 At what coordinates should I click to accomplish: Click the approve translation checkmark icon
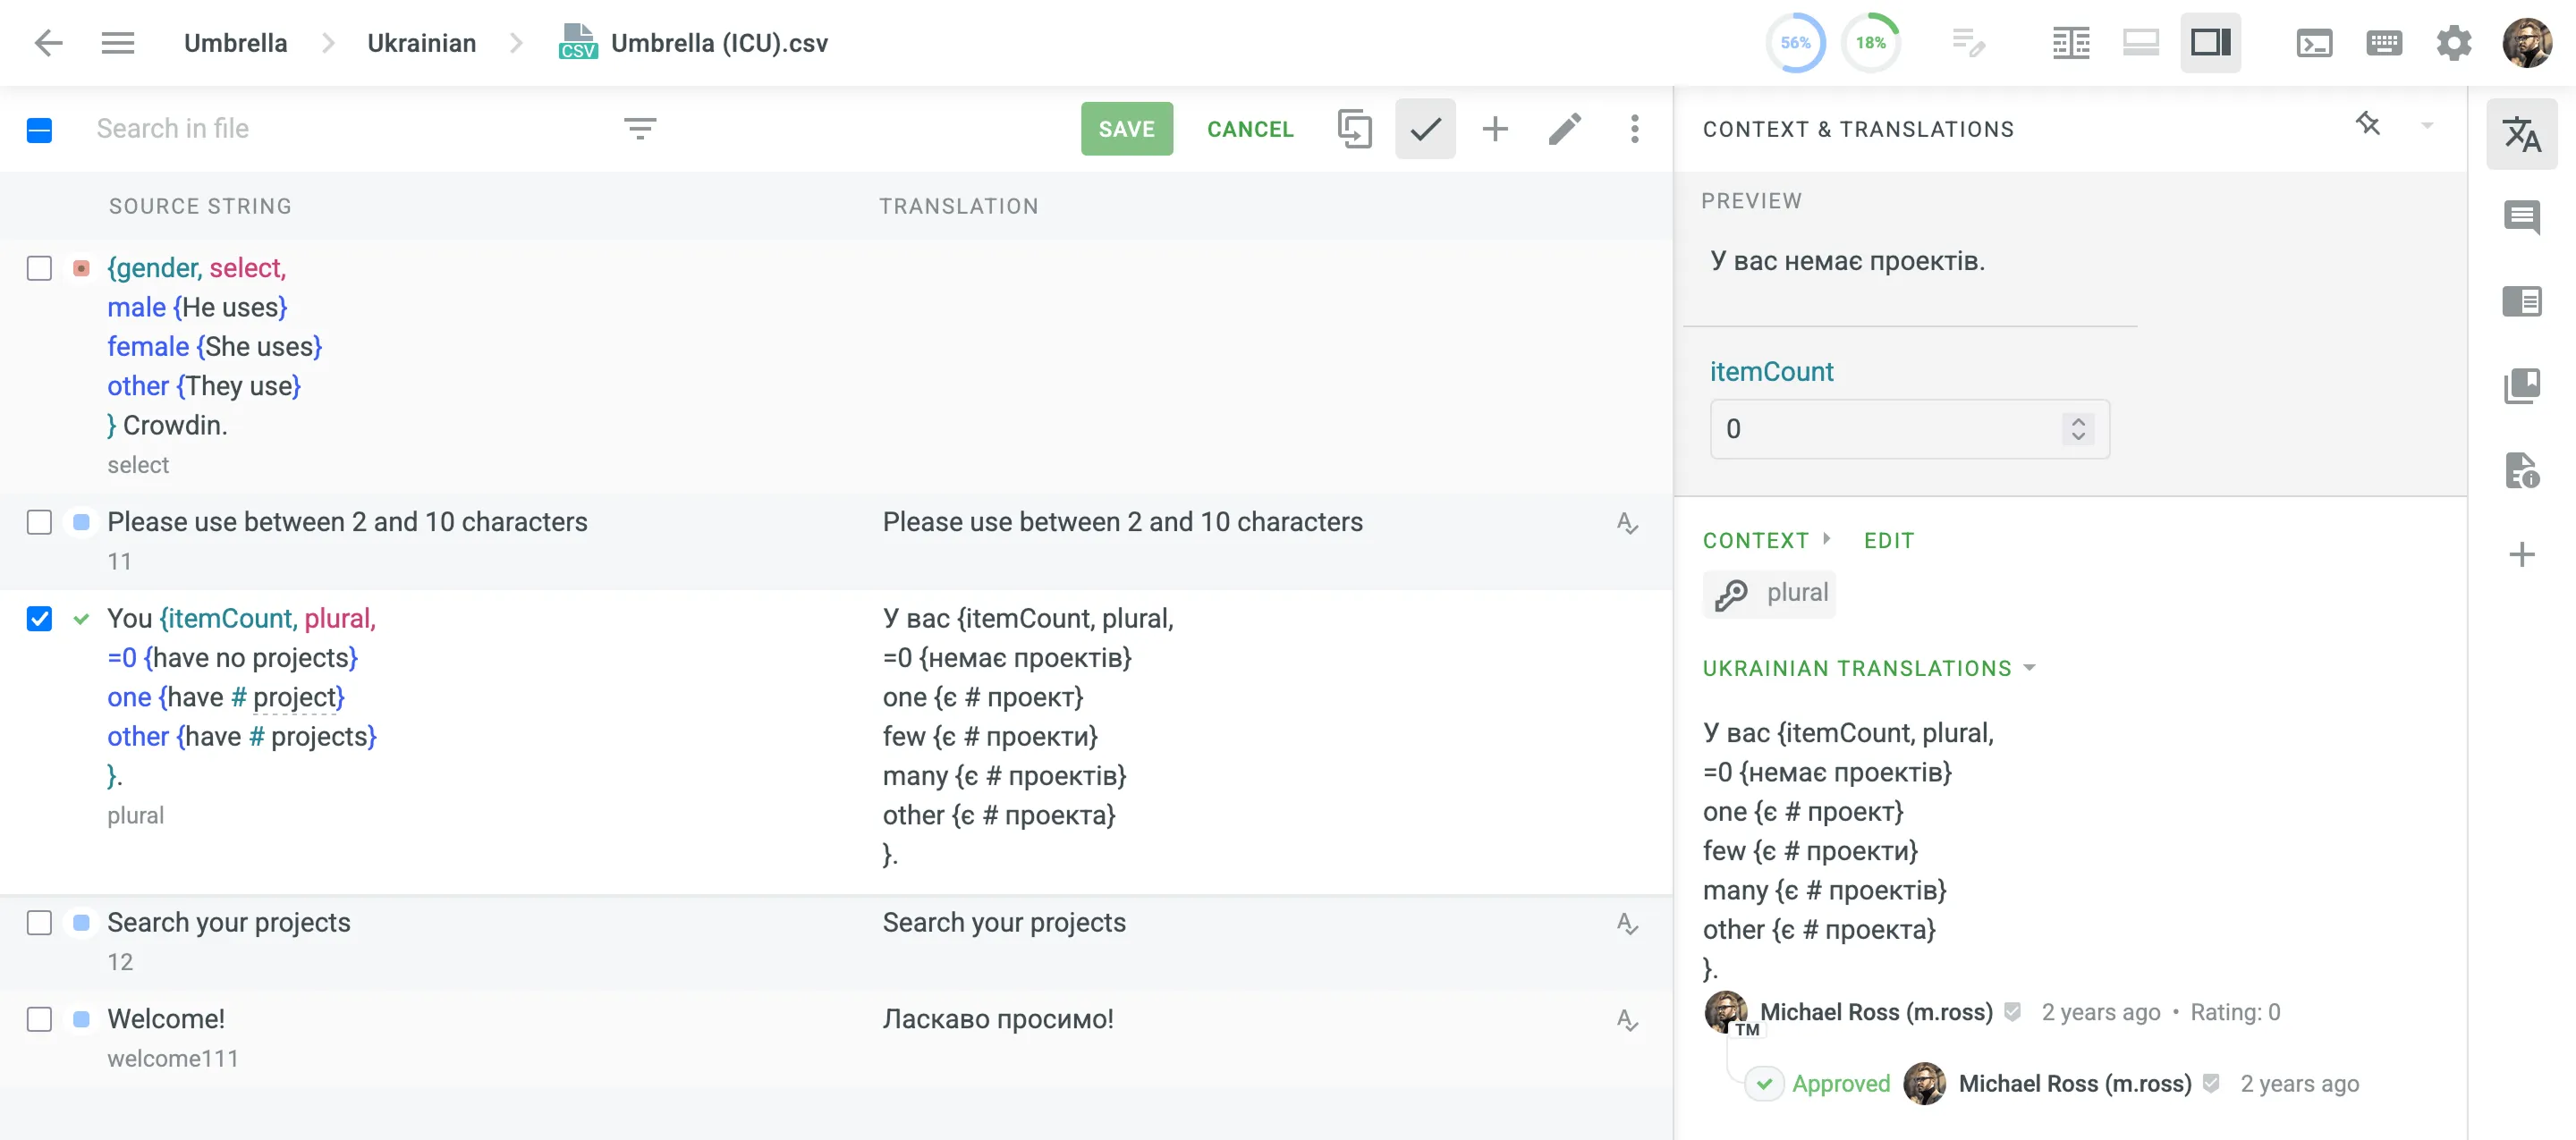coord(1424,126)
